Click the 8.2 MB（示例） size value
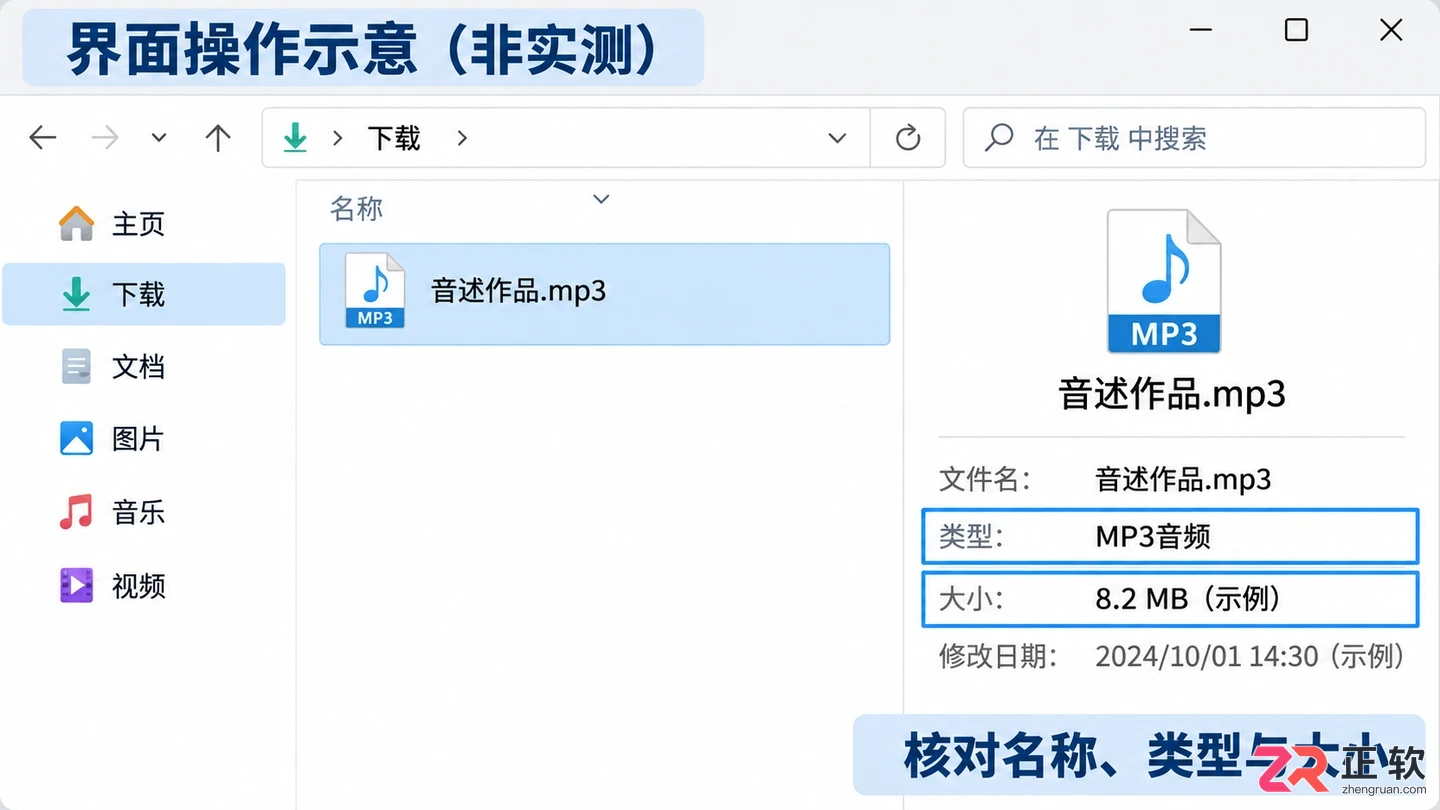The width and height of the screenshot is (1440, 810). click(x=1188, y=598)
